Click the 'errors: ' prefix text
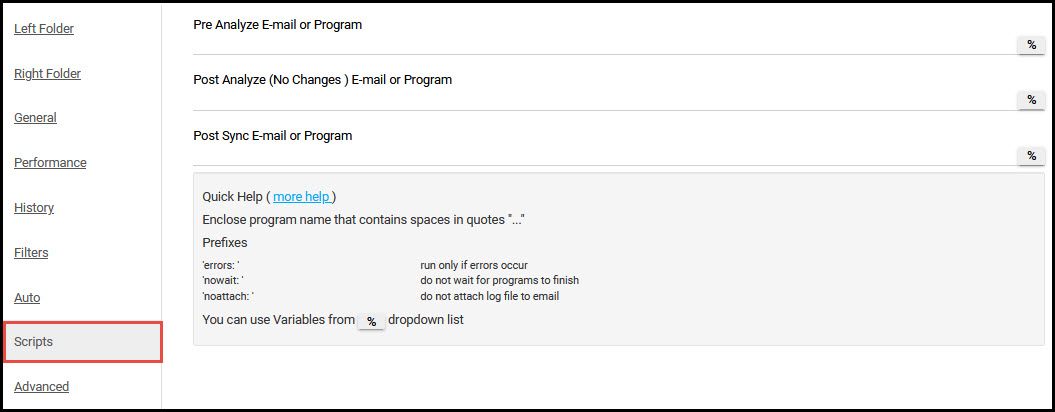 [x=221, y=265]
